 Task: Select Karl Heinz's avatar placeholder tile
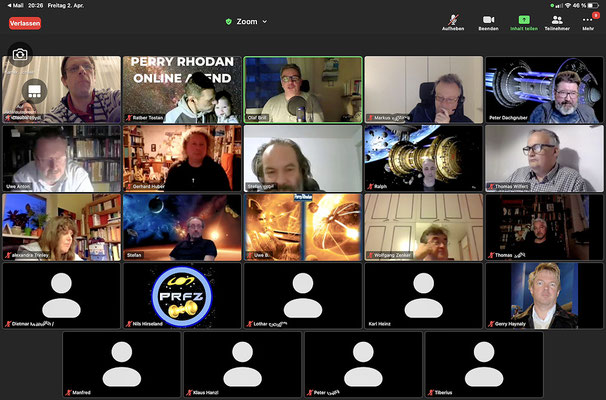424,296
